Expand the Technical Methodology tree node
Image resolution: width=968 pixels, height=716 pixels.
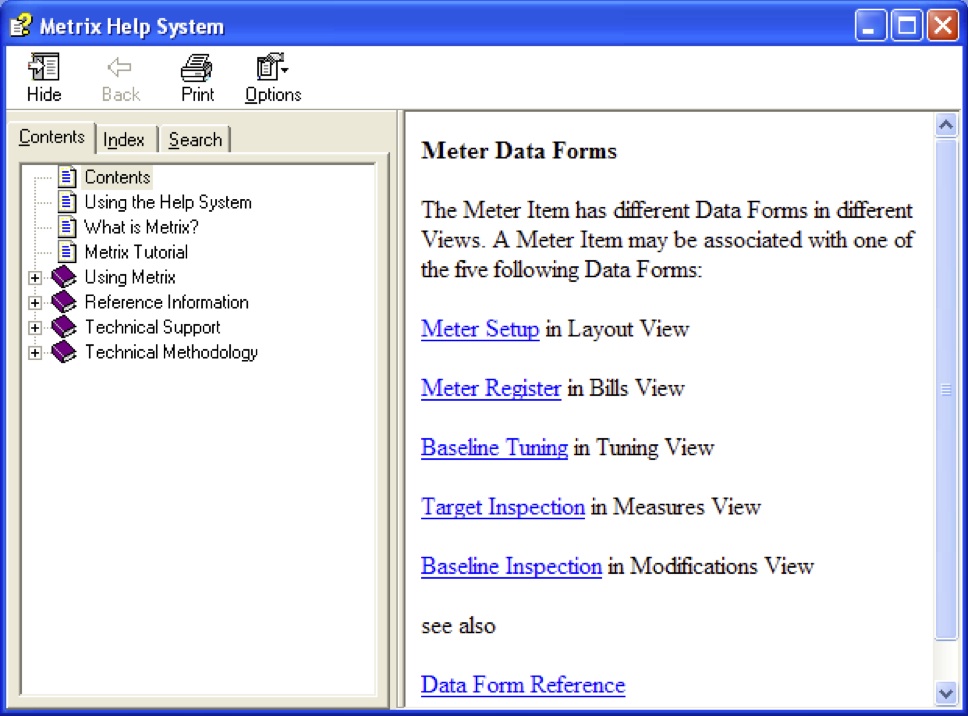coord(35,352)
